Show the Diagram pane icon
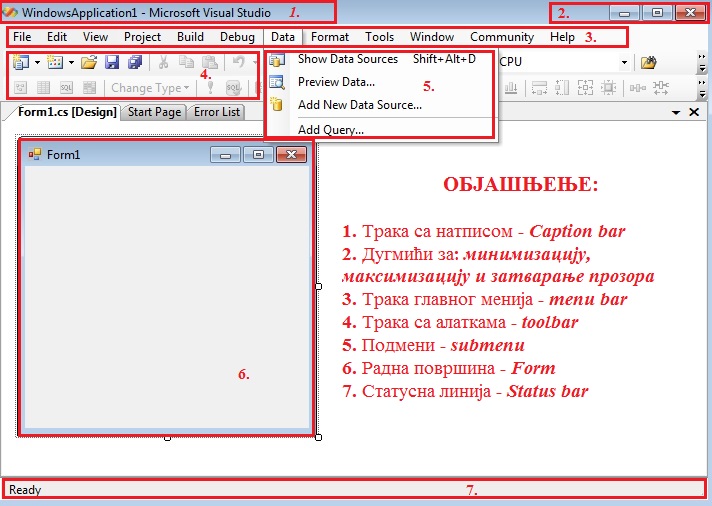The height and width of the screenshot is (506, 712). click(20, 88)
